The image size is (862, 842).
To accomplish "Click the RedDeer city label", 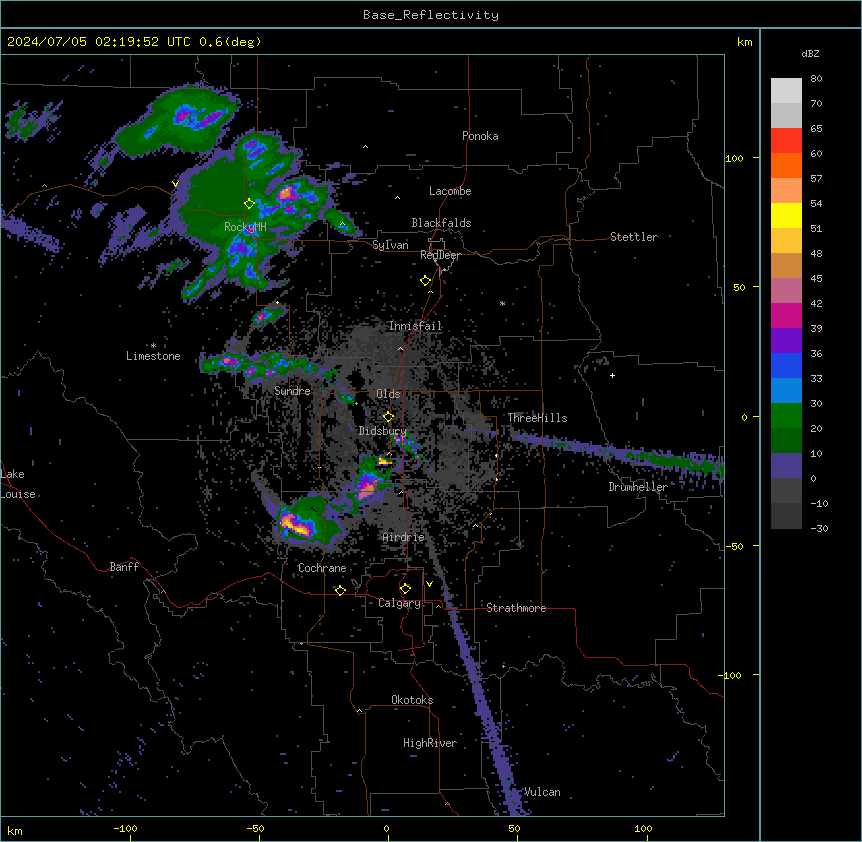I will coord(440,255).
